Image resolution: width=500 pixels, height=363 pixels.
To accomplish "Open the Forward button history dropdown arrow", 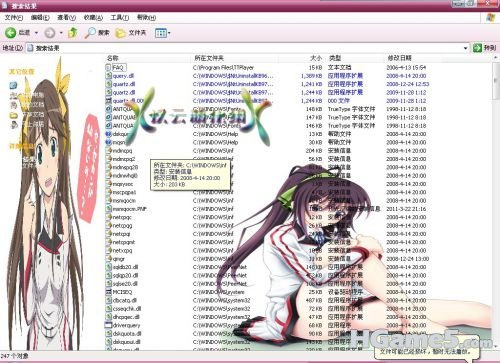I will point(61,33).
